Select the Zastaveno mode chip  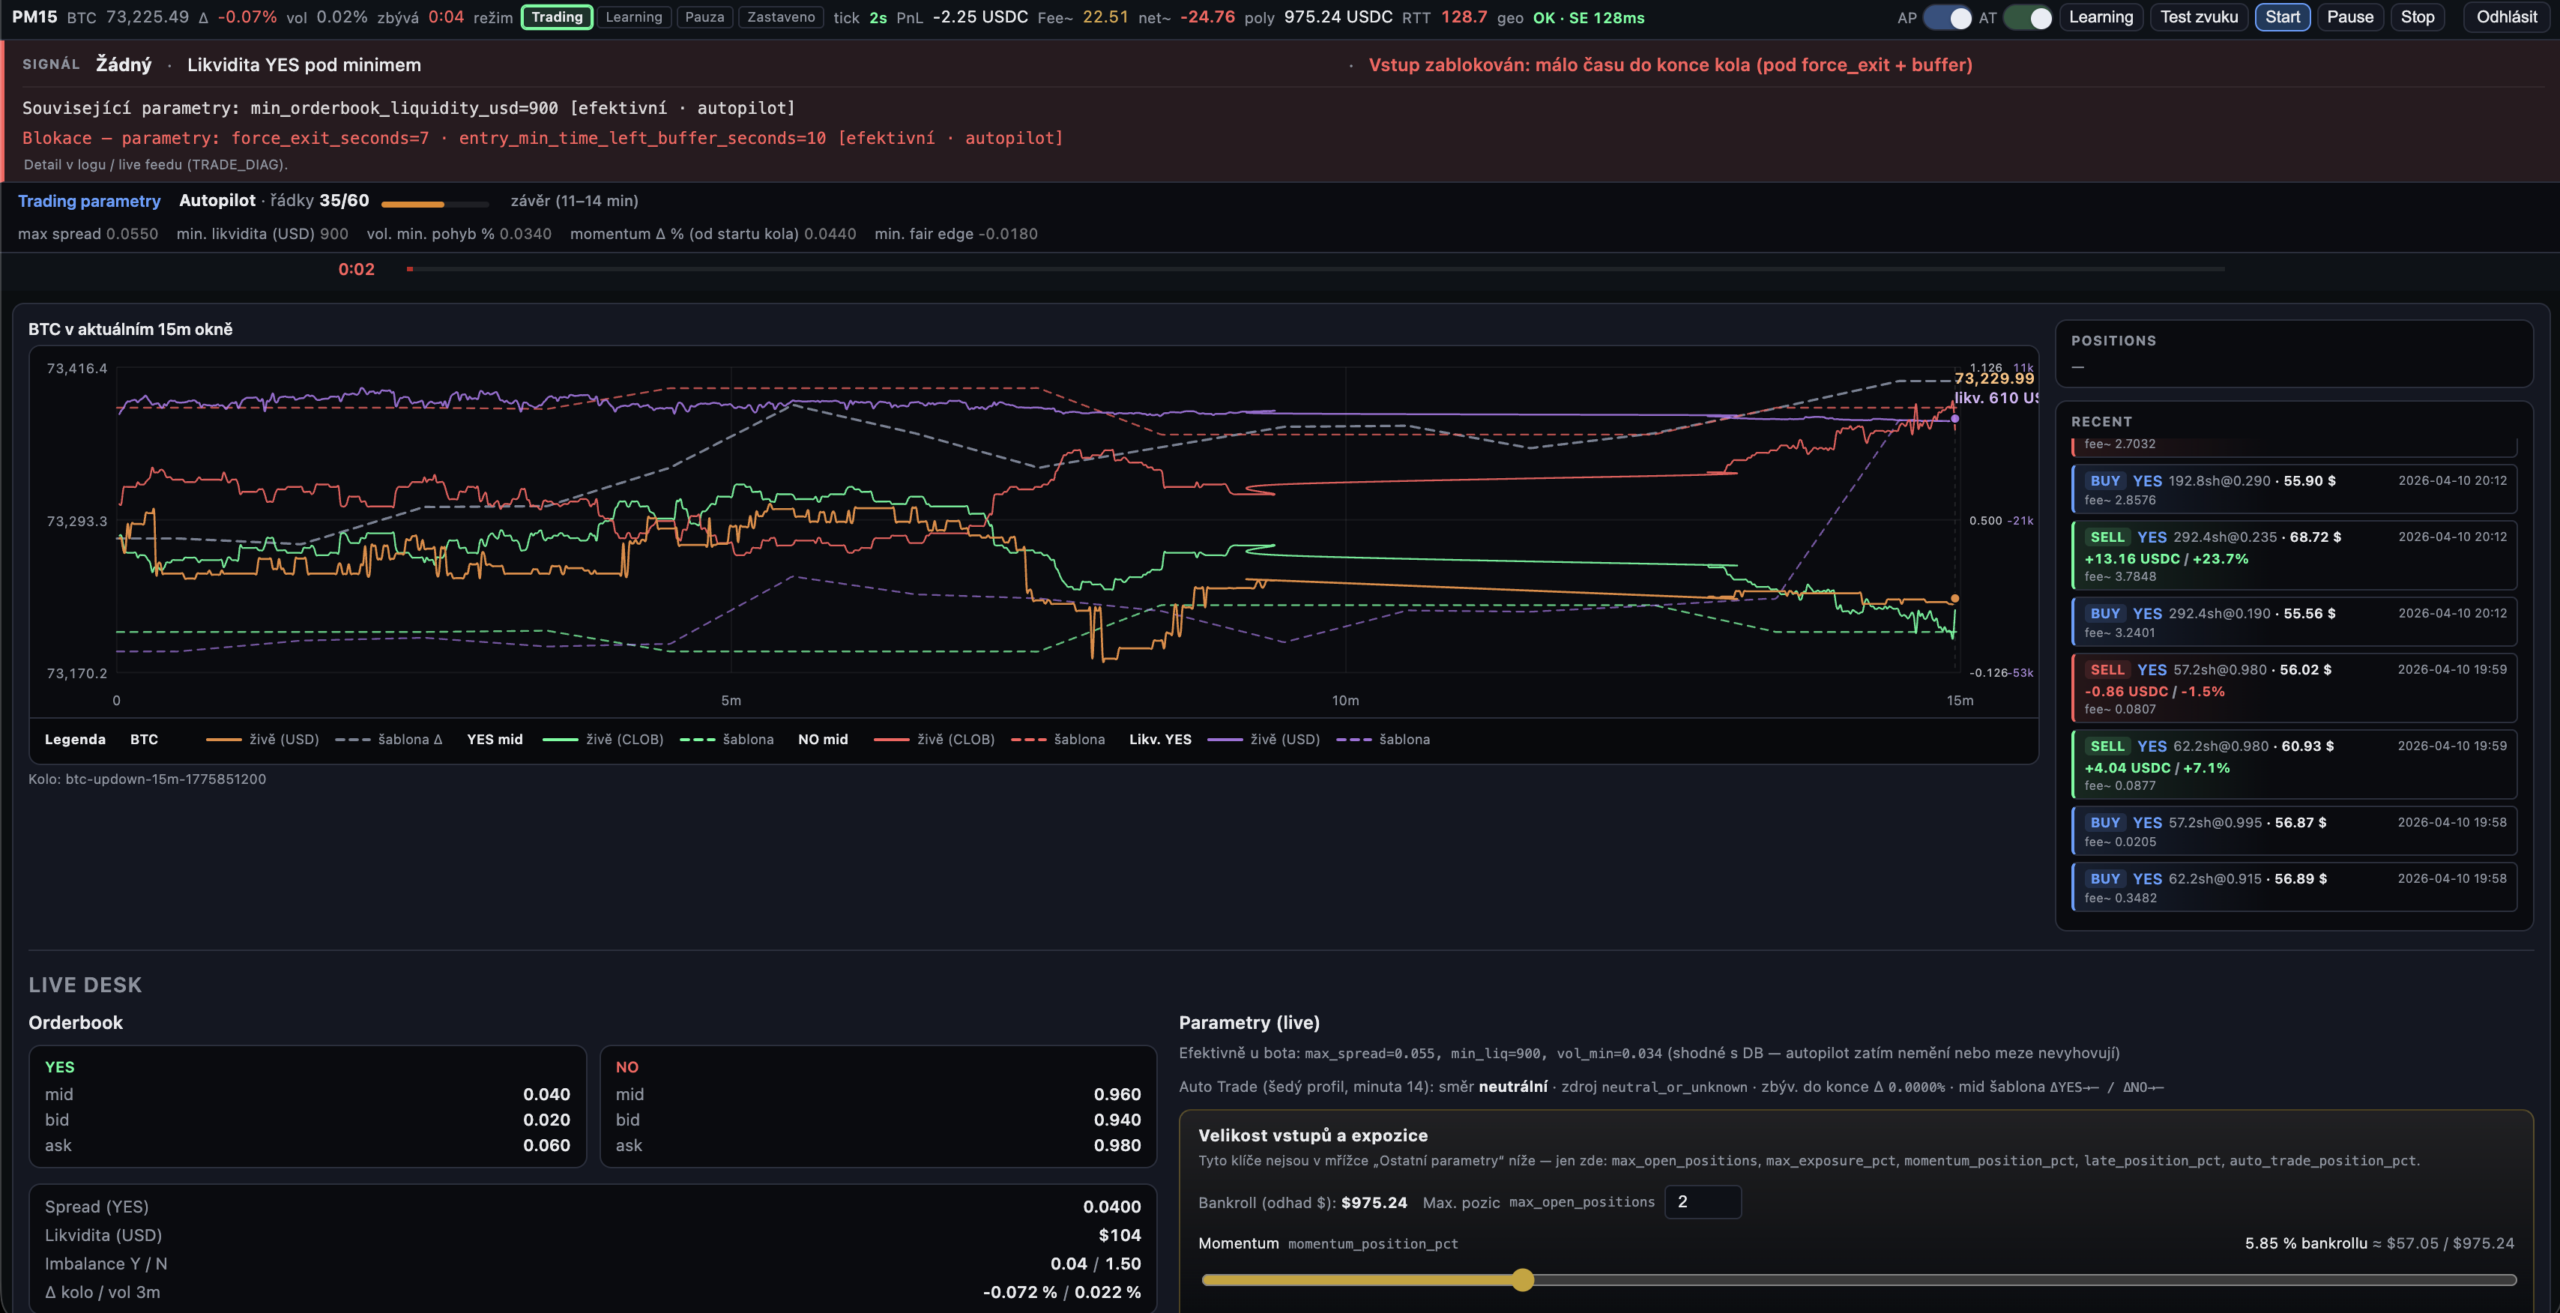pyautogui.click(x=781, y=17)
